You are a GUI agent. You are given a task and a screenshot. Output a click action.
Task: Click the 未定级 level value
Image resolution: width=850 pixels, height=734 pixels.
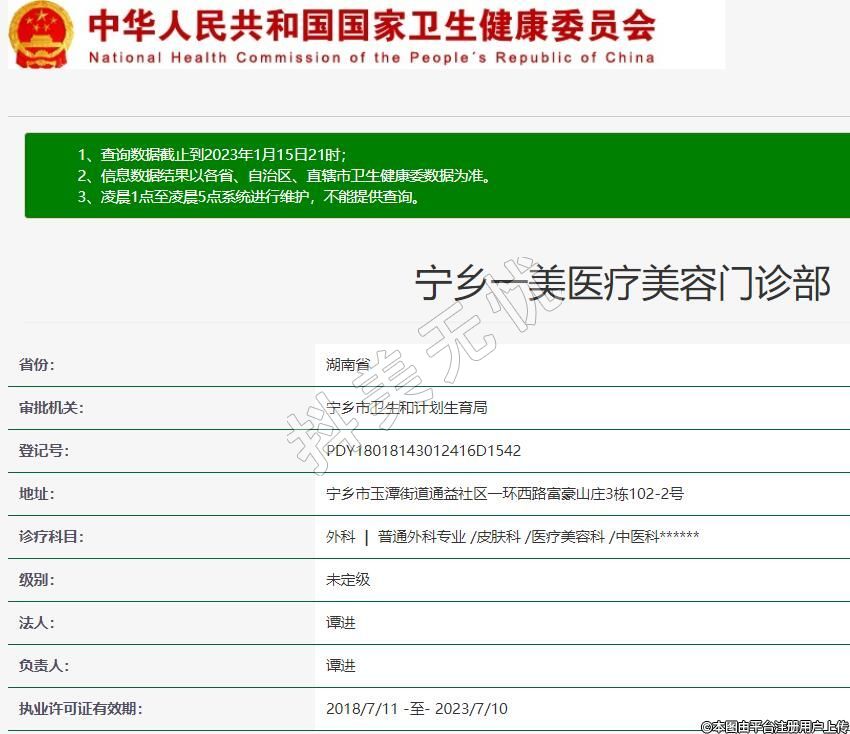(x=348, y=580)
